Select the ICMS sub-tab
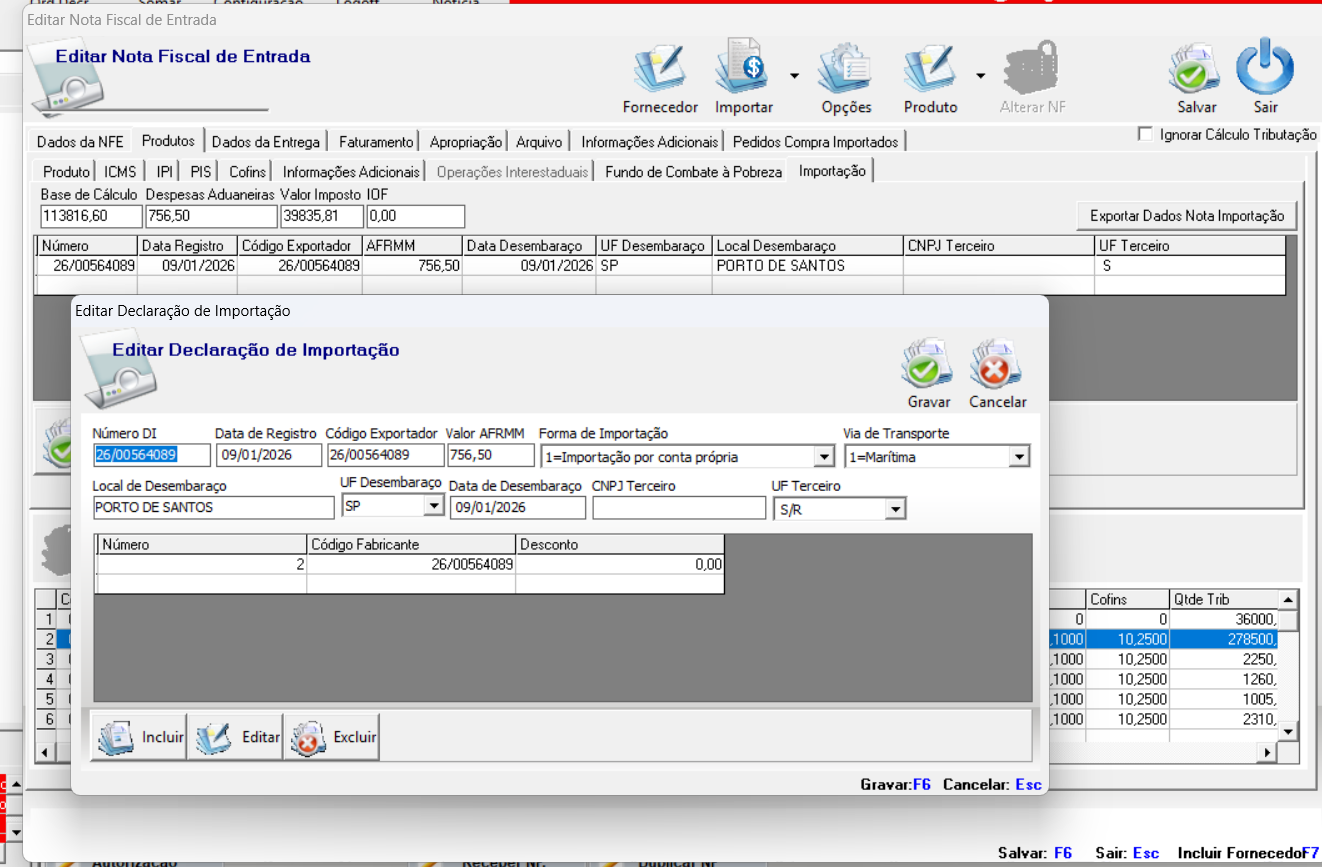This screenshot has height=867, width=1322. tap(120, 172)
